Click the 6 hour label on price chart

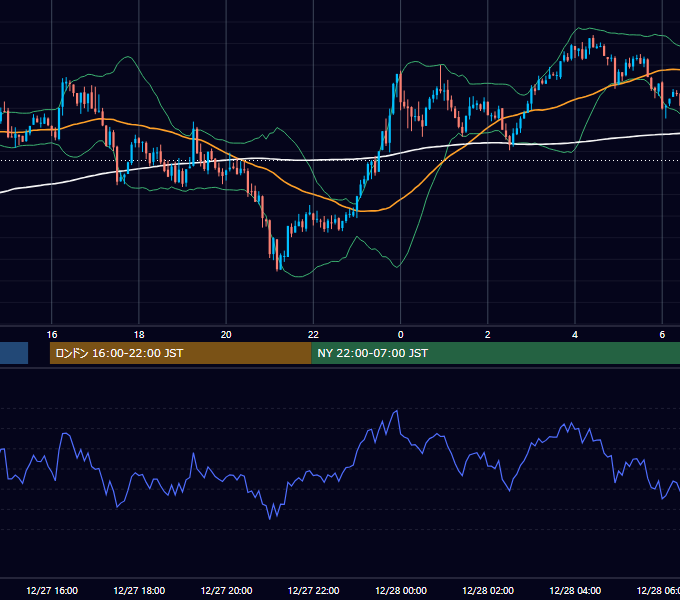(x=662, y=335)
